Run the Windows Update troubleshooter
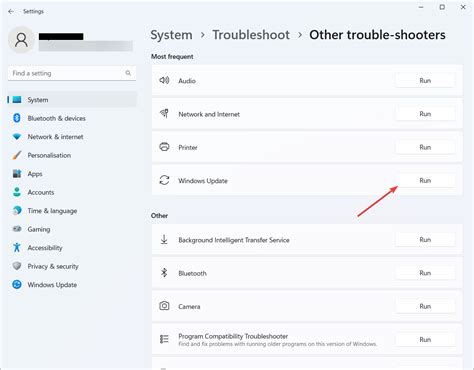Screen dimensions: 474x370 [425, 180]
